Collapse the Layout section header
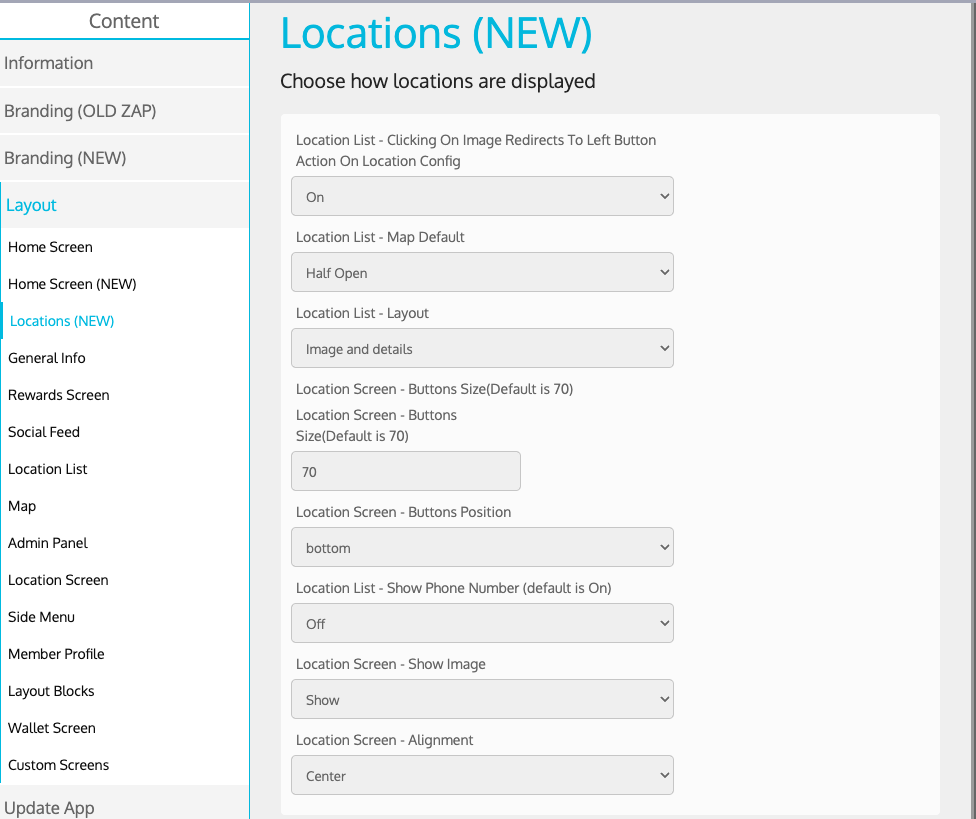 pos(124,205)
